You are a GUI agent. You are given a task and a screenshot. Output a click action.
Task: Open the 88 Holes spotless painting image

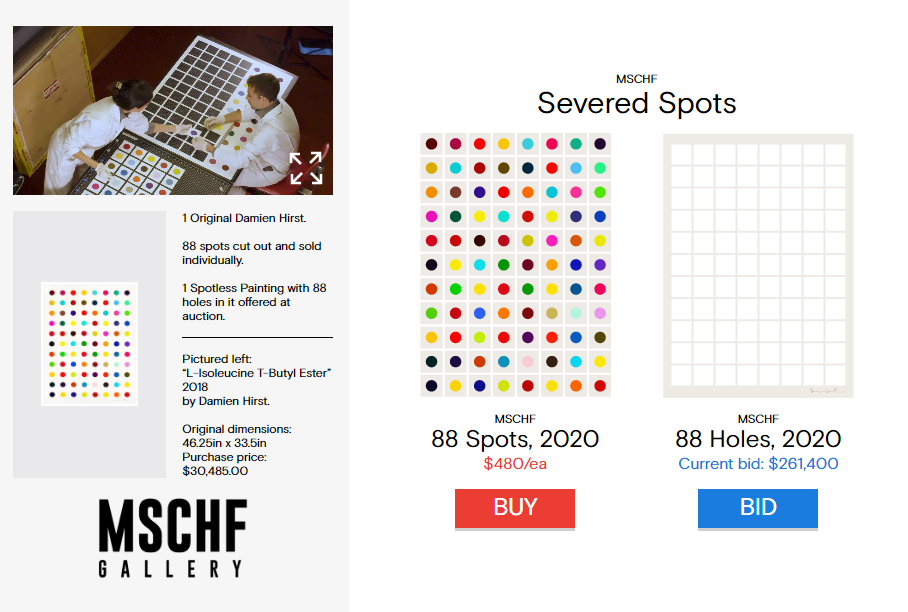tap(758, 265)
